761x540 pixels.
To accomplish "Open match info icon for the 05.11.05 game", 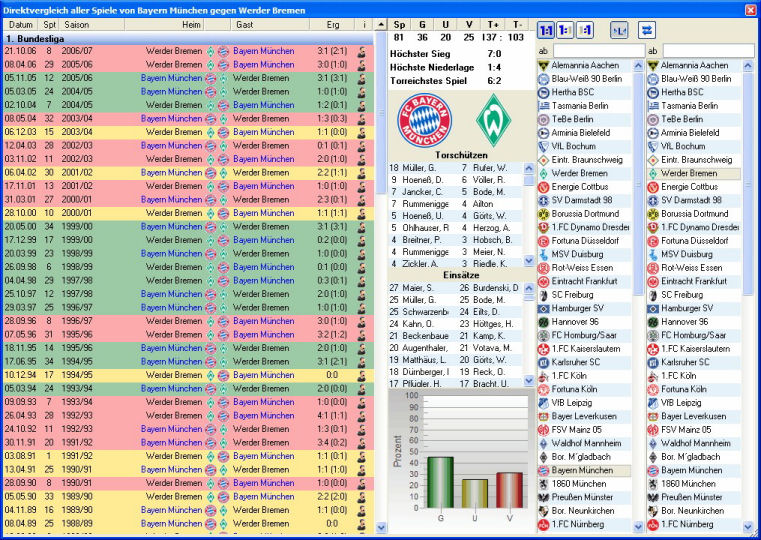I will pos(362,79).
